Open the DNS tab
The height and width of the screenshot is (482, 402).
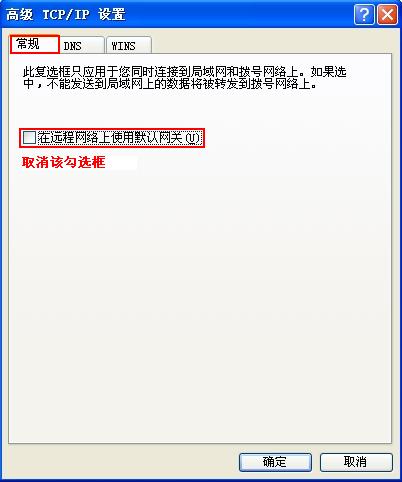coord(82,45)
